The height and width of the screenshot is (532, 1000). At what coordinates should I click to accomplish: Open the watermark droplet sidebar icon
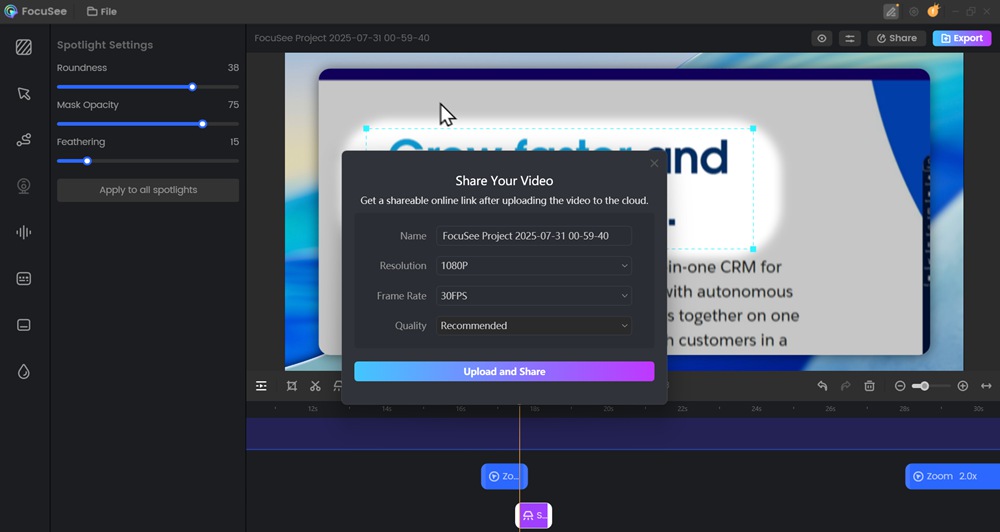pos(24,372)
